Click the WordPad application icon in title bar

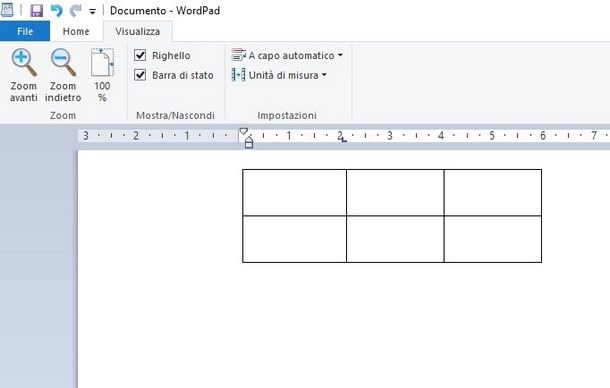[7, 11]
